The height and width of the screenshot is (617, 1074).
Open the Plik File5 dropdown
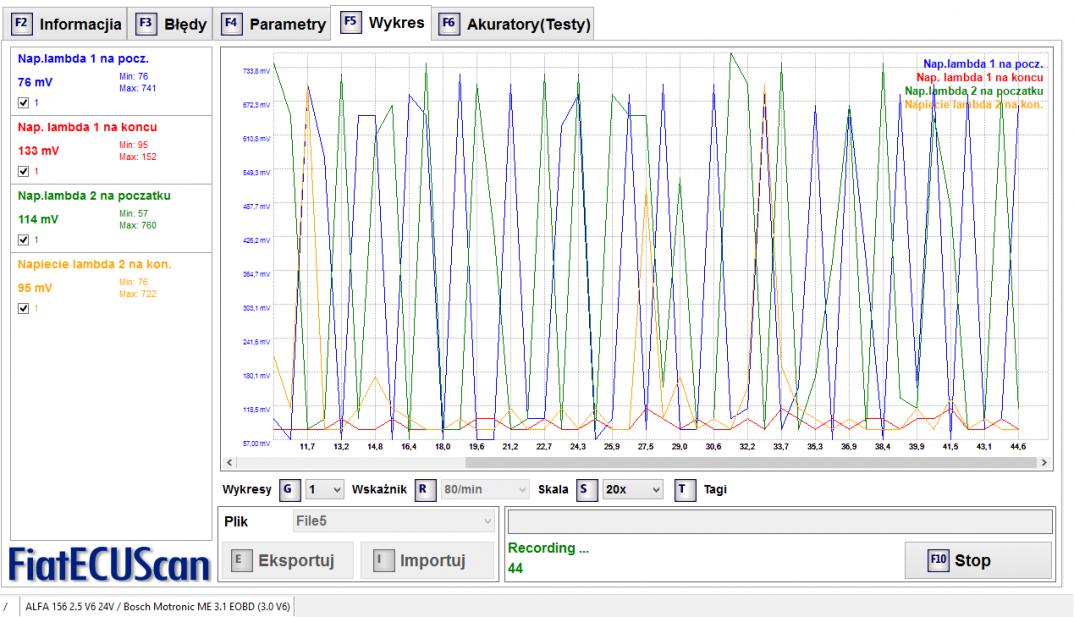tap(393, 521)
